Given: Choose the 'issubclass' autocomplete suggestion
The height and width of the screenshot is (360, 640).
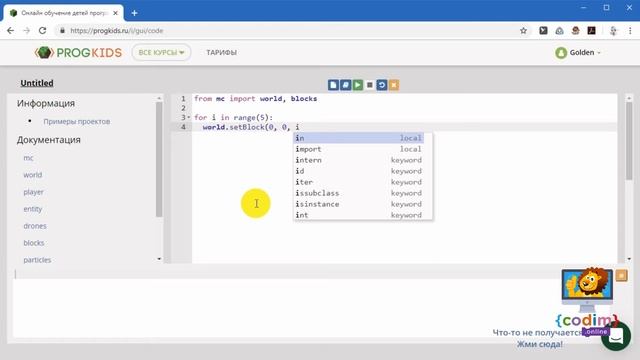Looking at the screenshot, I should (359, 193).
